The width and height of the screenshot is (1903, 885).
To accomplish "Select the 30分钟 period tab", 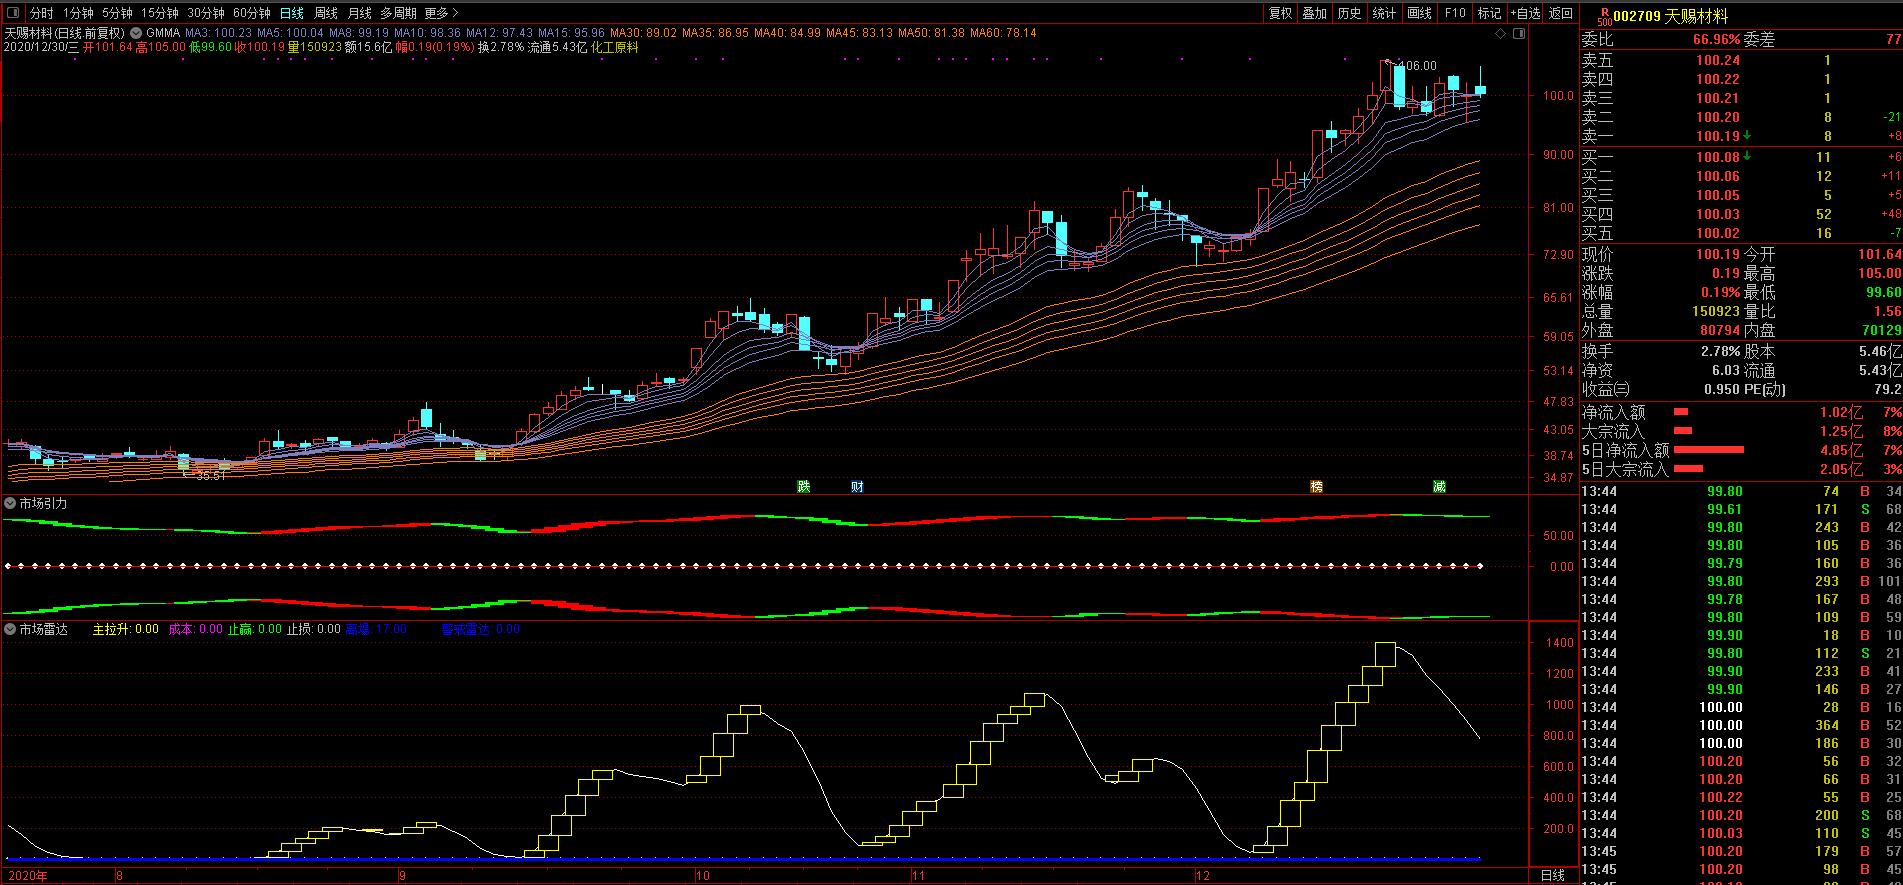I will point(205,13).
